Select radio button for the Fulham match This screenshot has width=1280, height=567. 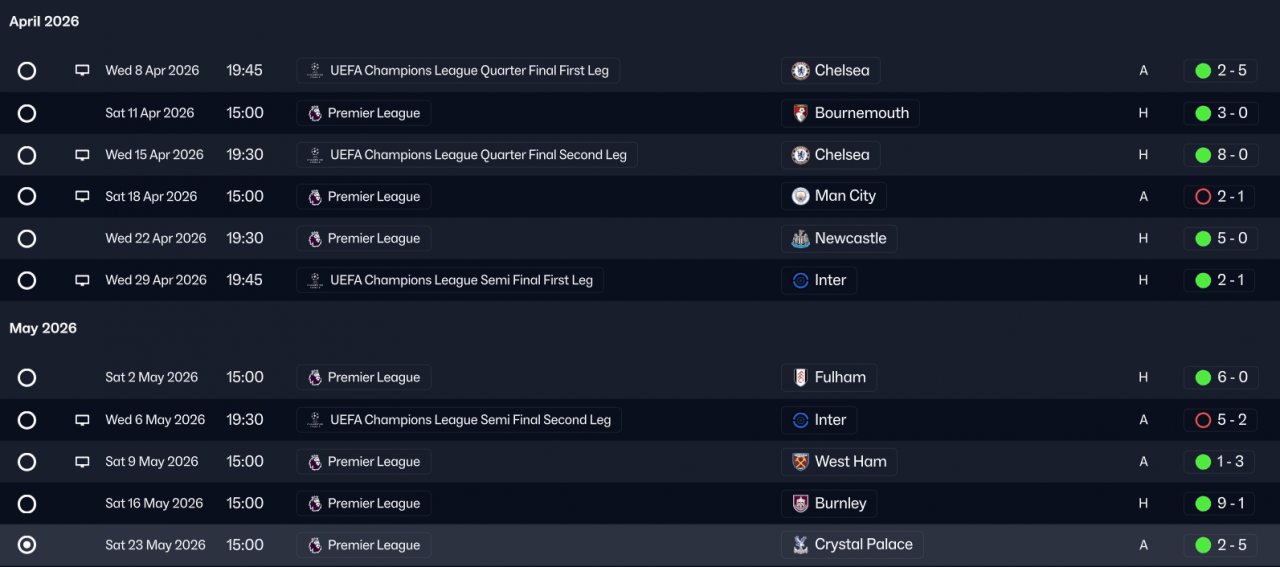tap(27, 378)
